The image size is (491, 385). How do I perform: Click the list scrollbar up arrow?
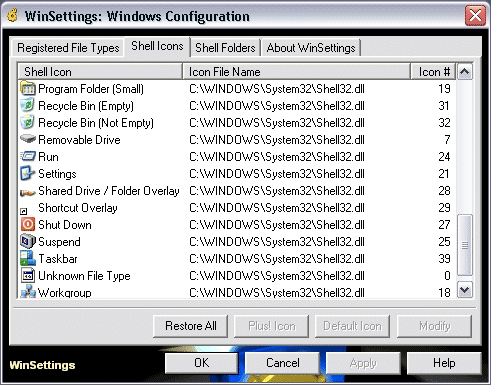pyautogui.click(x=465, y=72)
